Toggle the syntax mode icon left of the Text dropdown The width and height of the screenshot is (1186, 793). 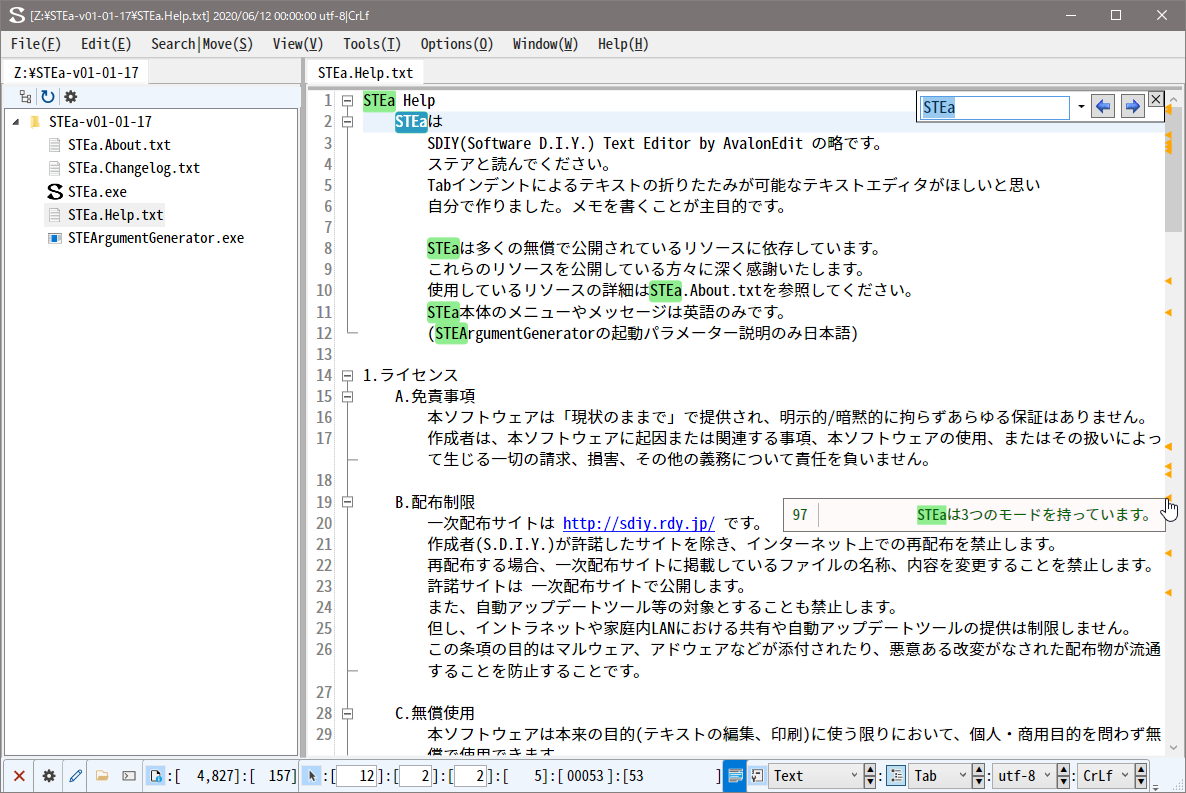(x=757, y=776)
